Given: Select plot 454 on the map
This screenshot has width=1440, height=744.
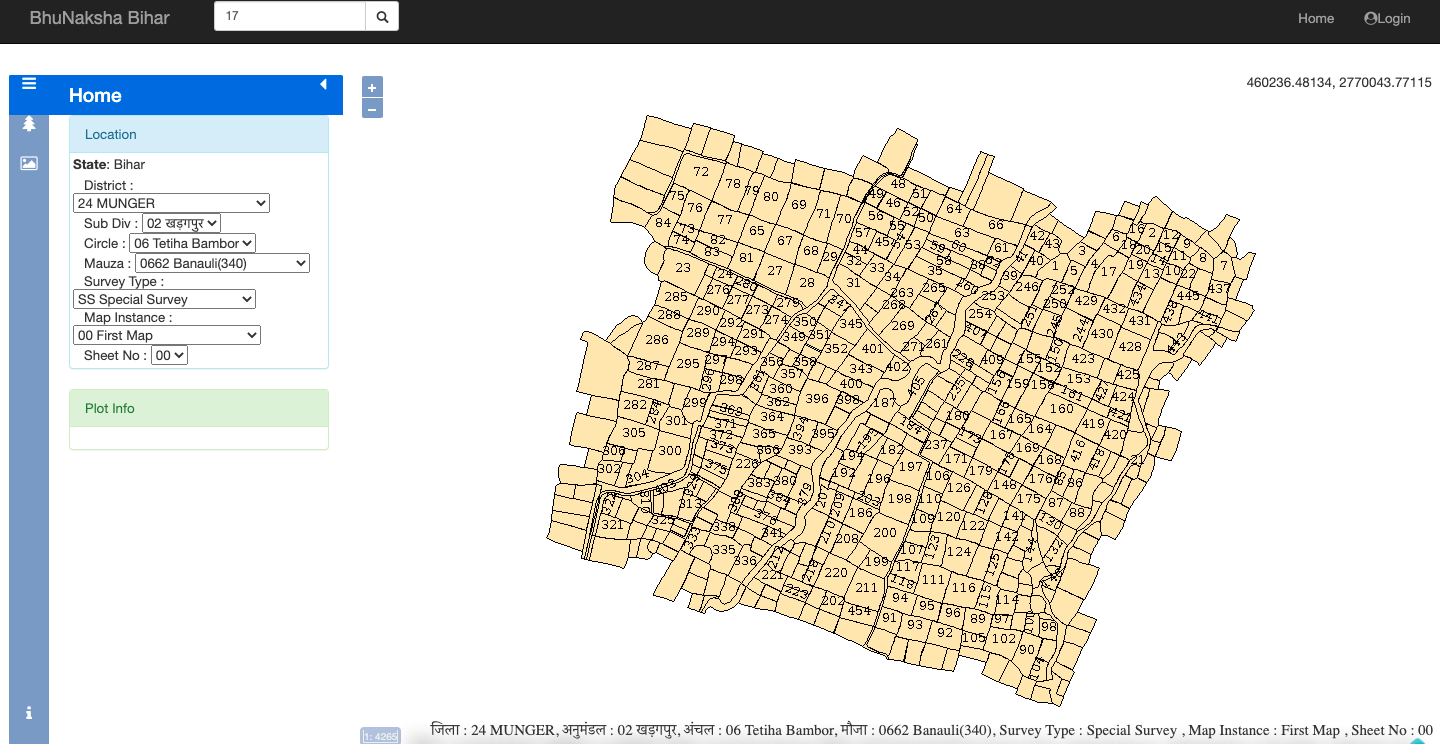Looking at the screenshot, I should (858, 611).
